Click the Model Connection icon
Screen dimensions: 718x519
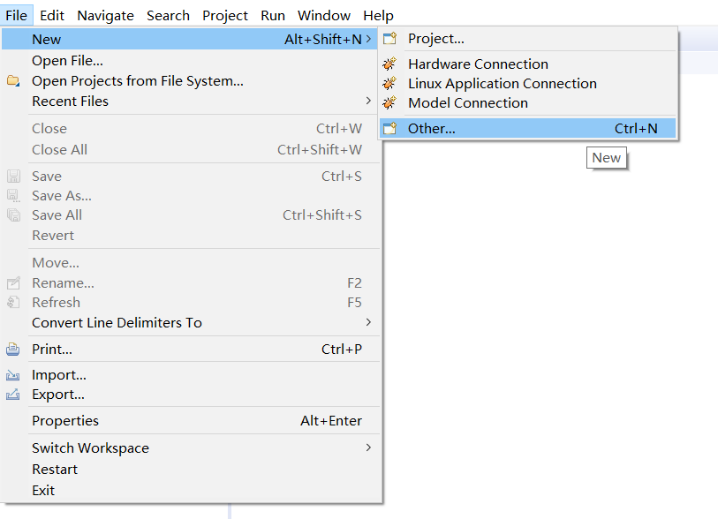click(x=390, y=103)
